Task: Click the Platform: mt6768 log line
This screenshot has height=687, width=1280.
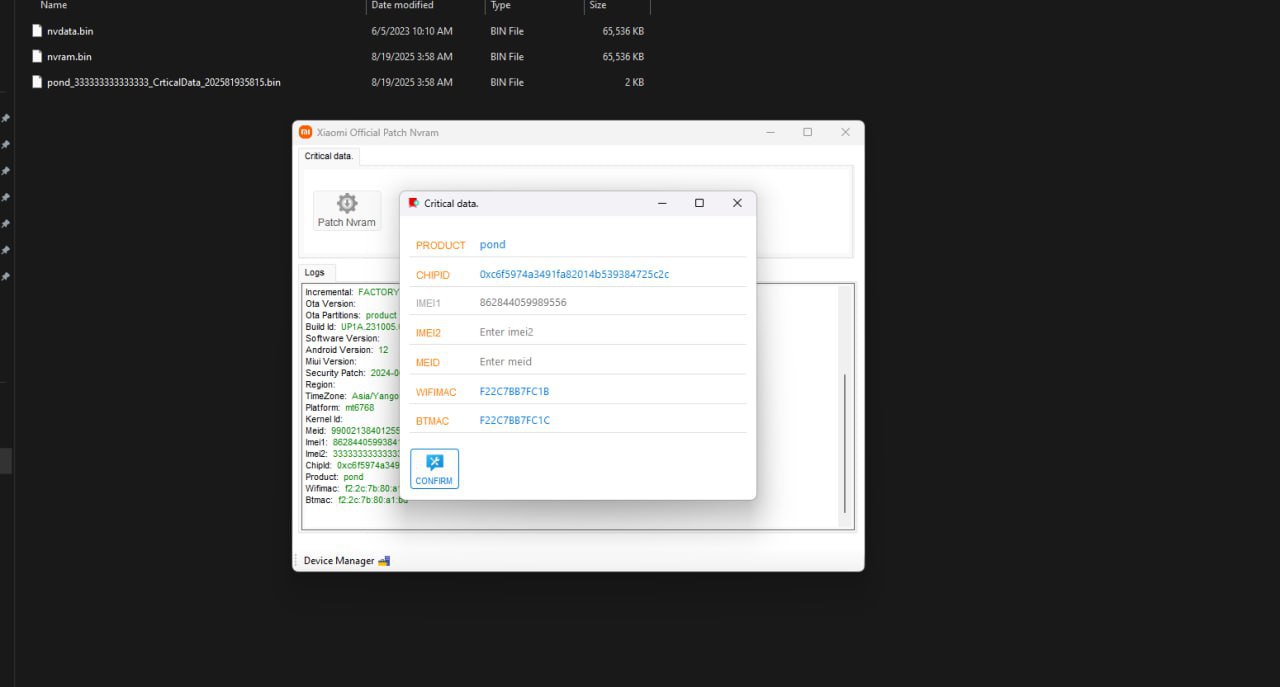Action: point(340,408)
